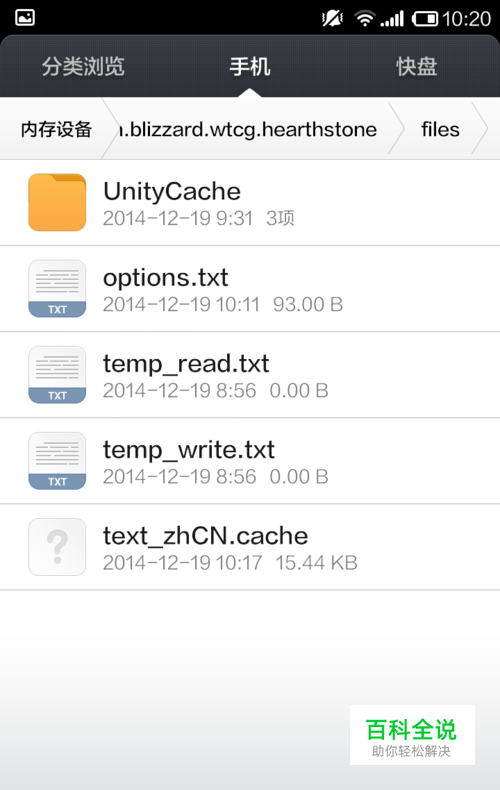Open the blizzard.wtcg.hearthstone breadcrumb segment
The height and width of the screenshot is (790, 500).
(247, 129)
